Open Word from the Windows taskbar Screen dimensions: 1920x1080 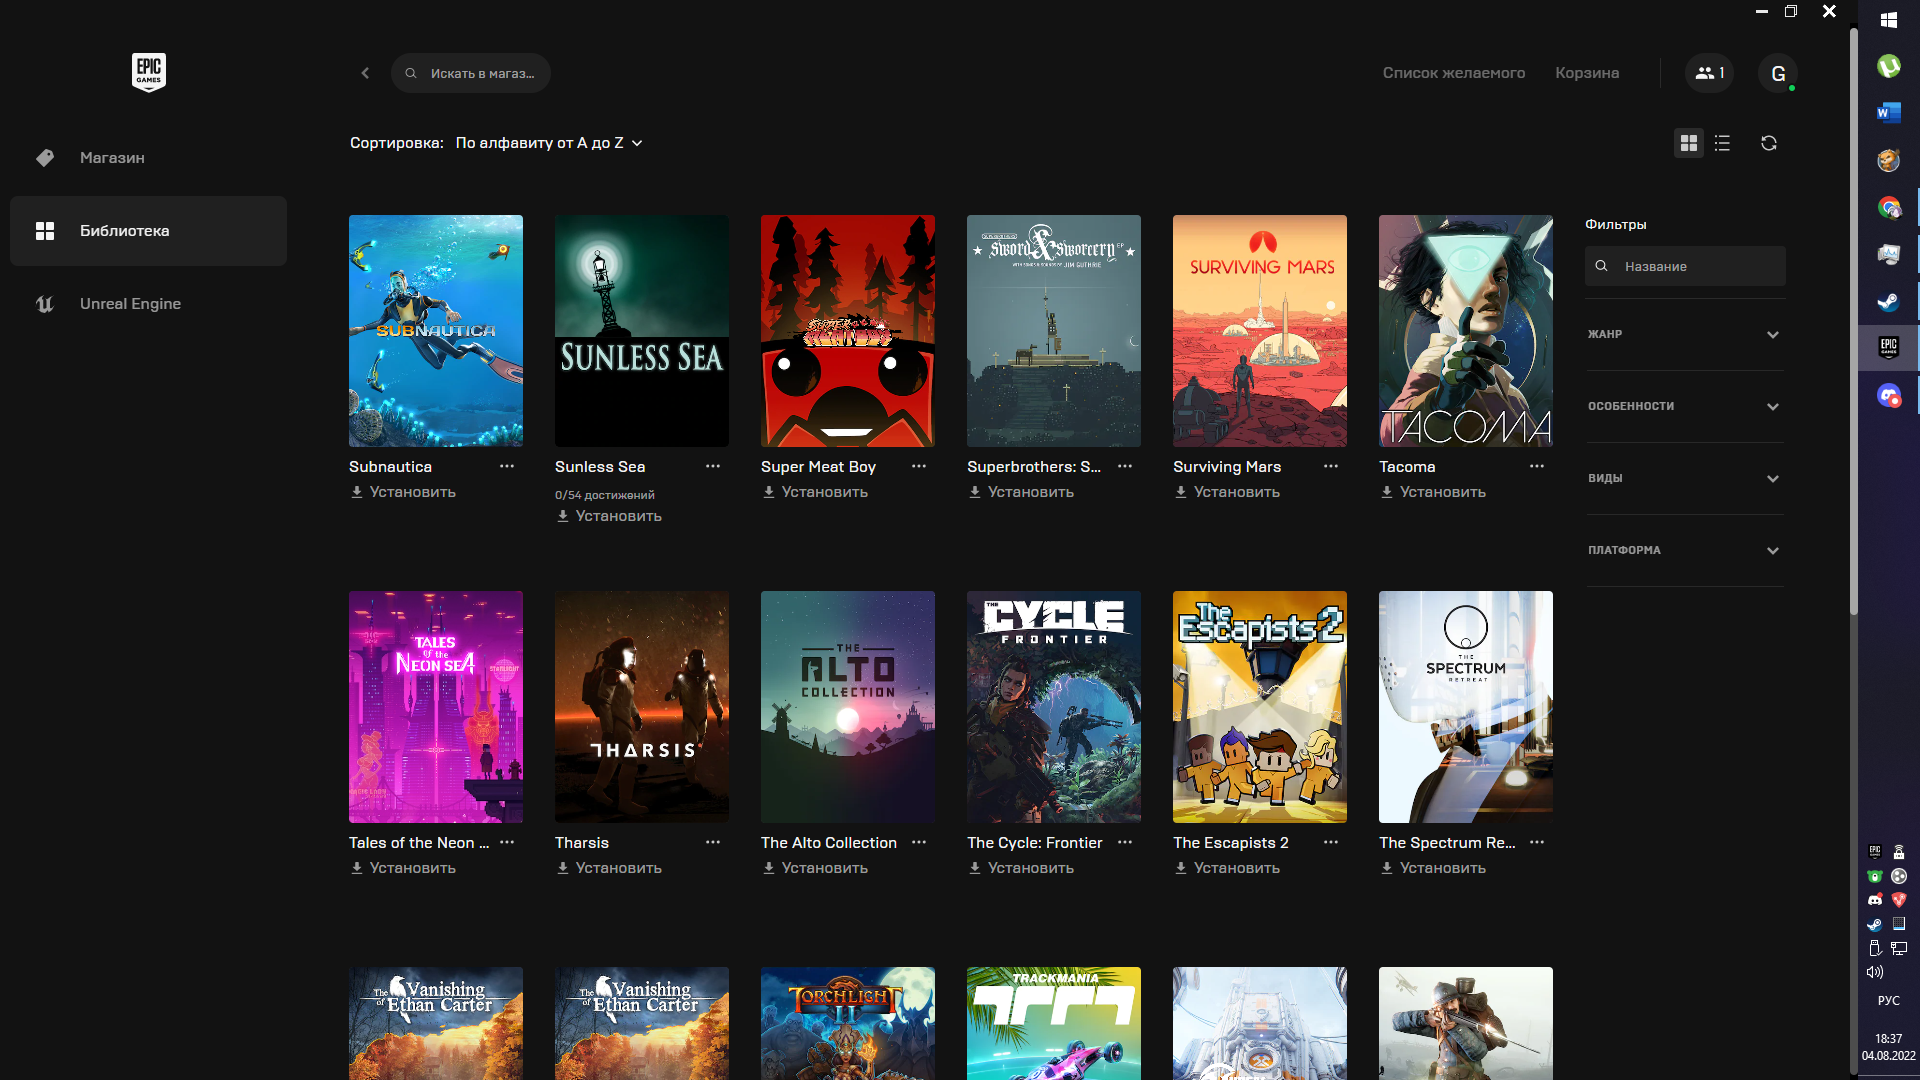point(1888,113)
